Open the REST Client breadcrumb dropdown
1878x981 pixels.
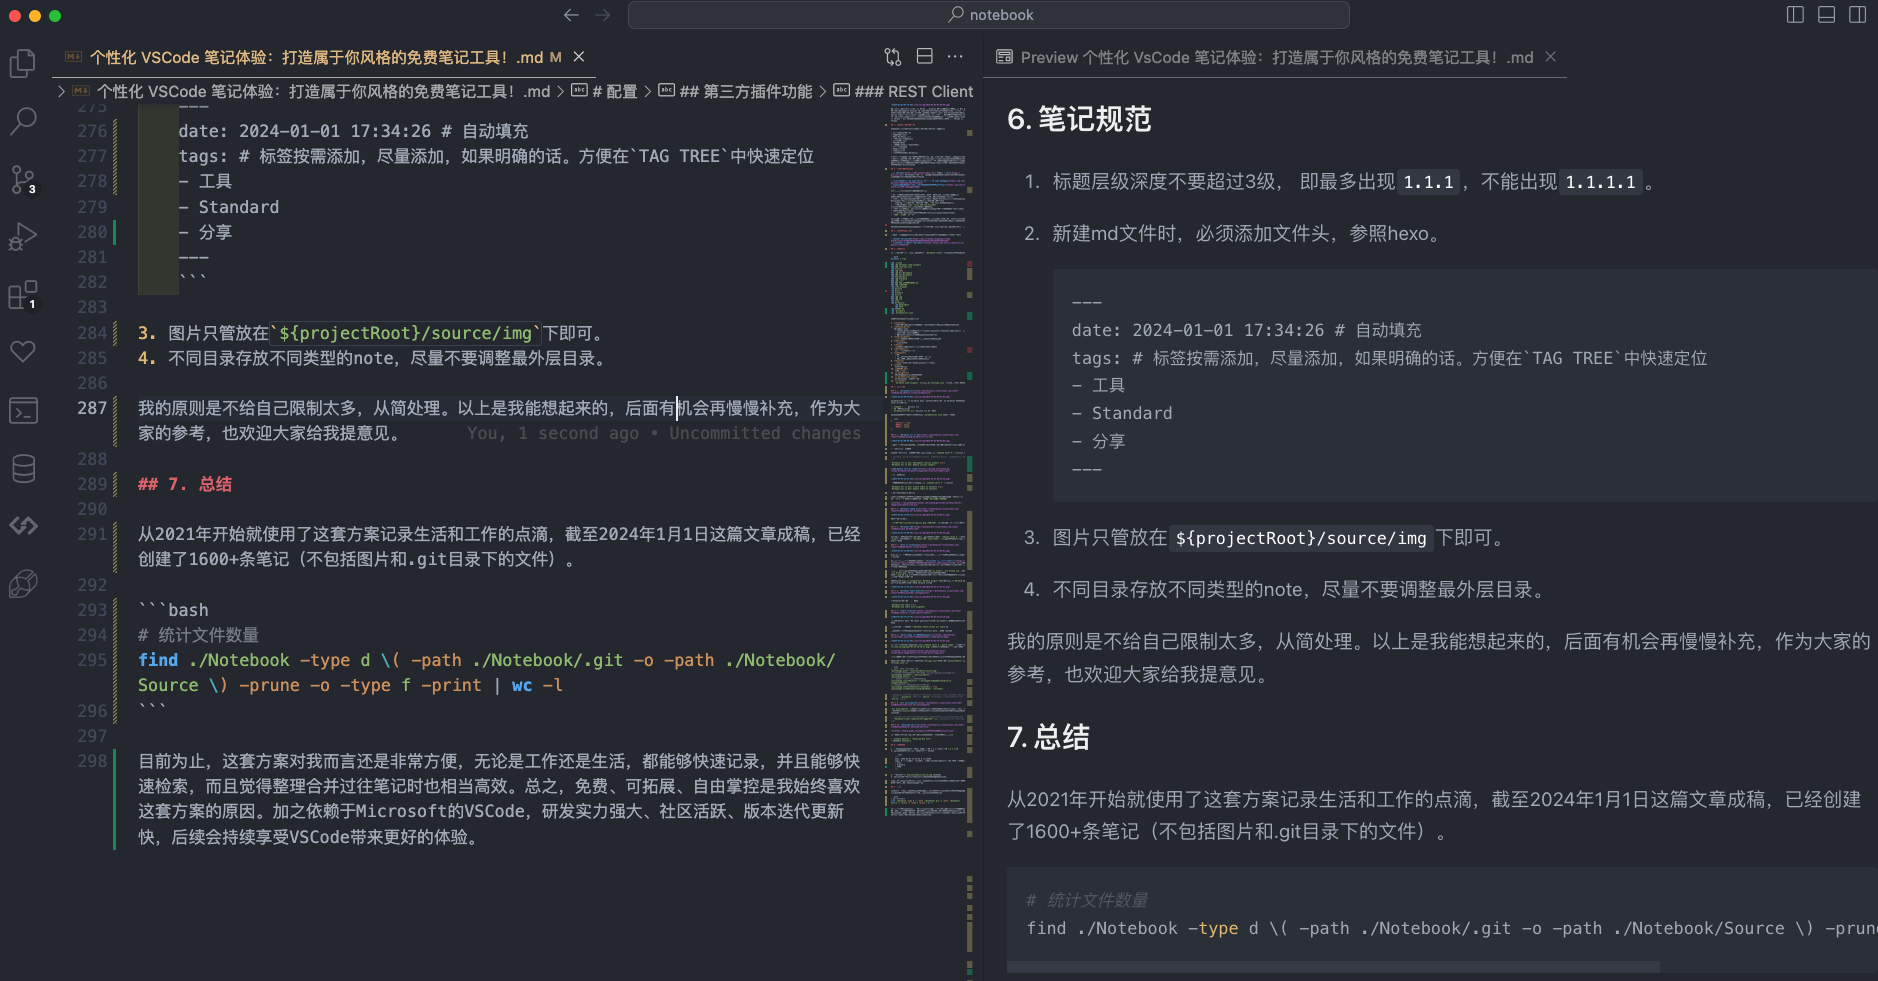click(916, 91)
